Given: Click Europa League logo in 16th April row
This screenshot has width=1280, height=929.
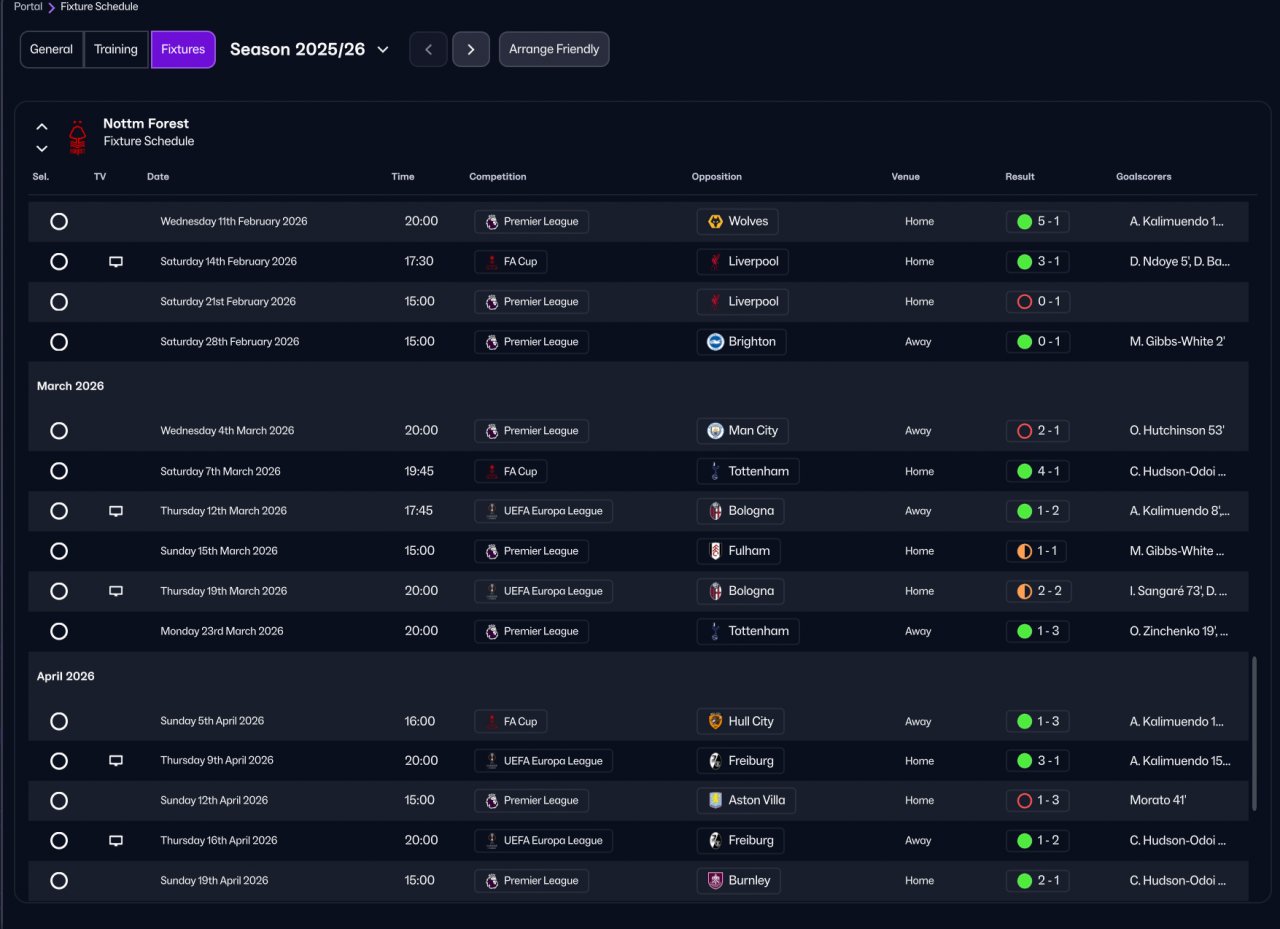Looking at the screenshot, I should (491, 841).
